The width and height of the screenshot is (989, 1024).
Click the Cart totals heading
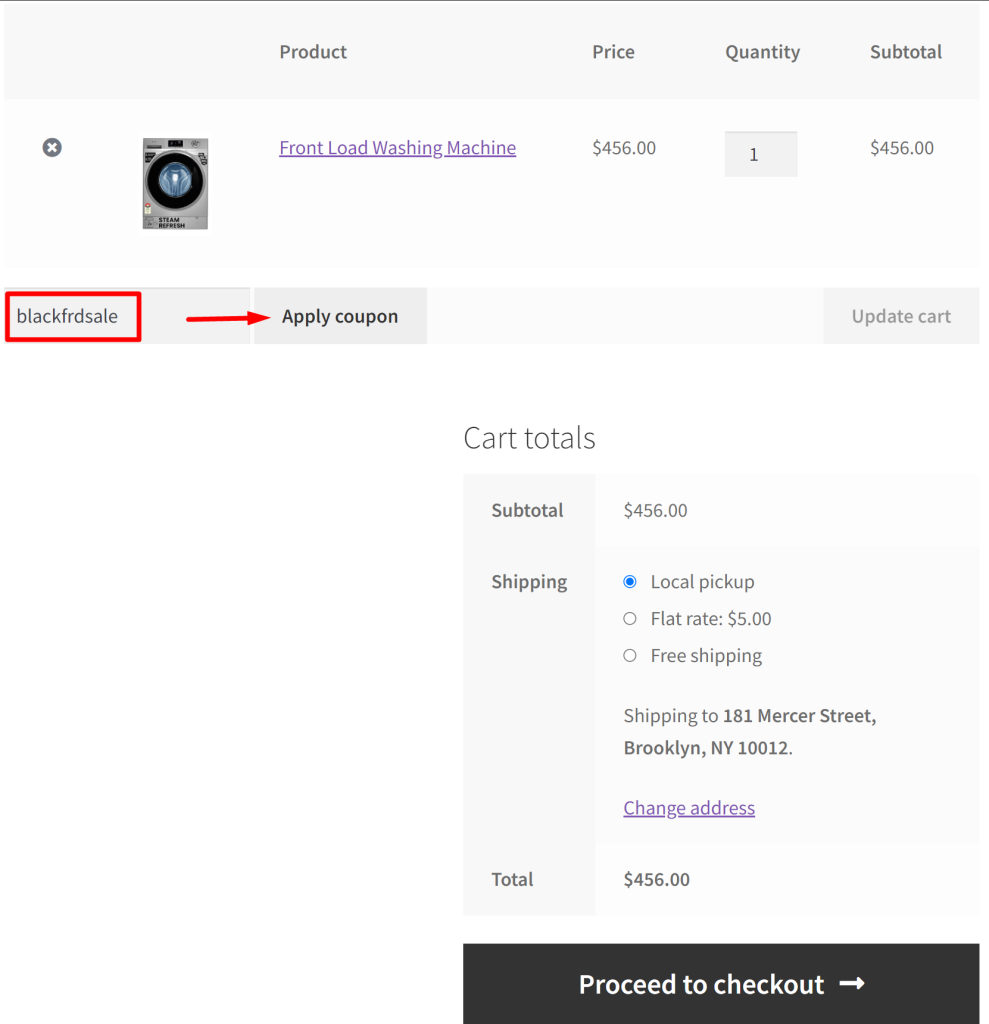tap(529, 438)
